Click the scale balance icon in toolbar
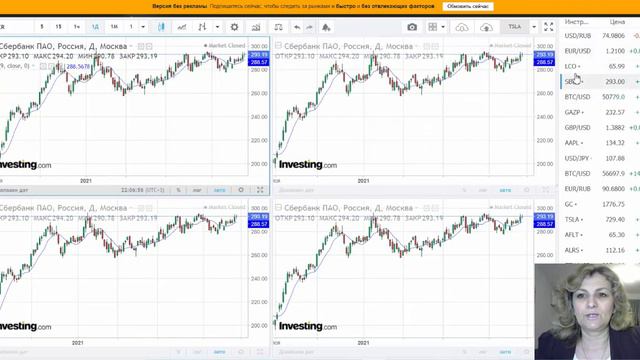 [278, 27]
